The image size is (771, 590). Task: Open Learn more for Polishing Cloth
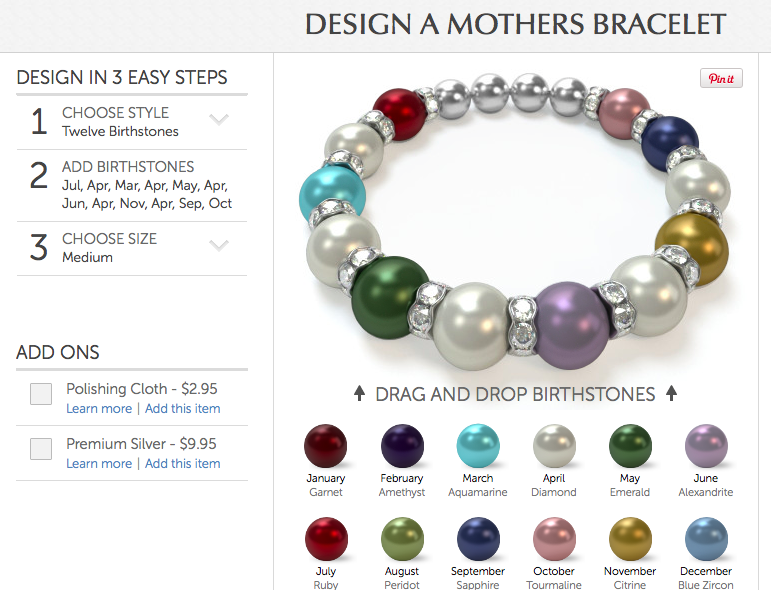(x=99, y=409)
